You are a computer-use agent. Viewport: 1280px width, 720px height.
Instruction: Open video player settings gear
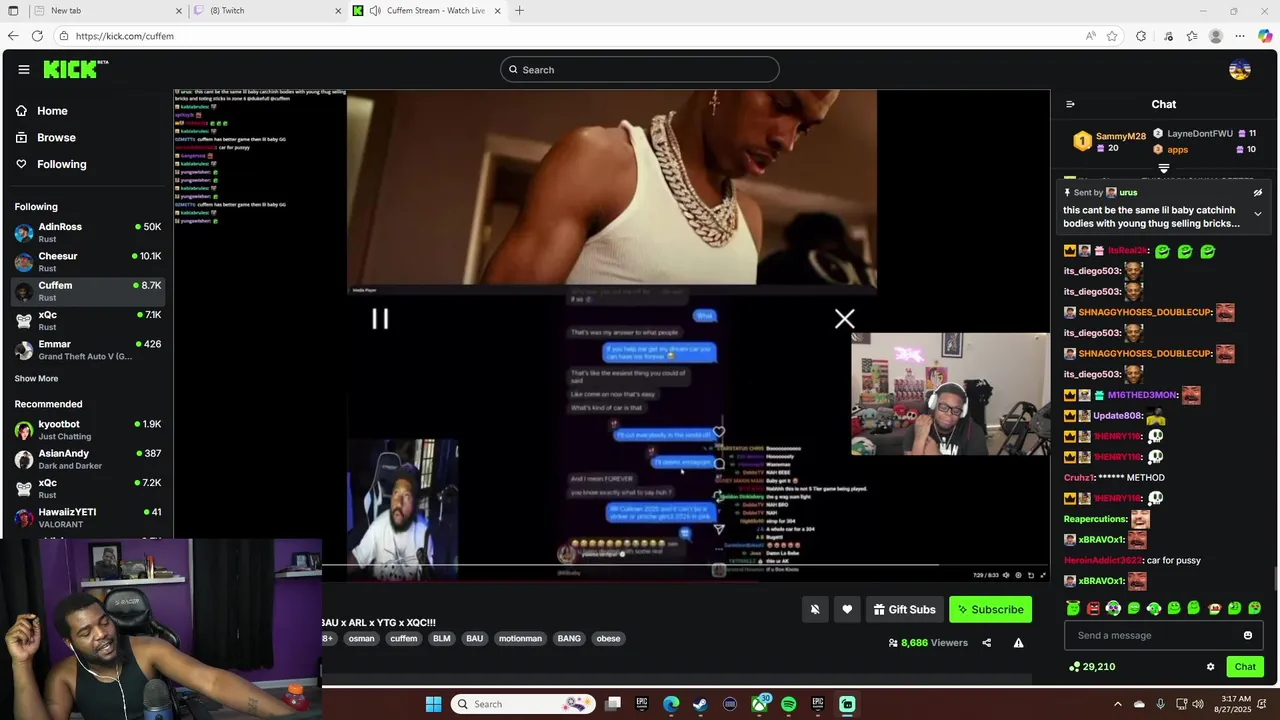coord(1019,575)
